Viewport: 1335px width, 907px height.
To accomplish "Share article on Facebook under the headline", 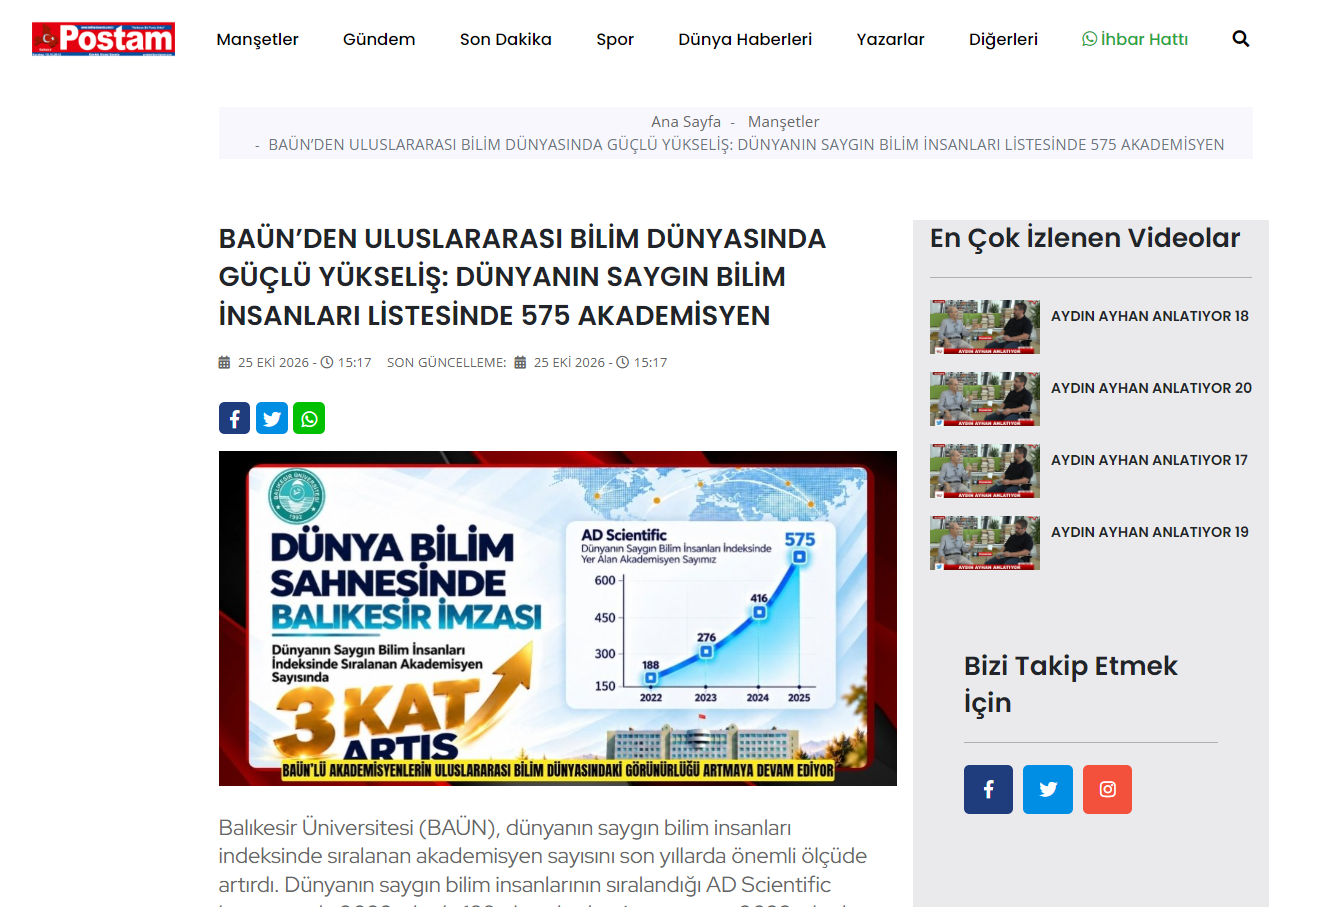I will pos(234,418).
